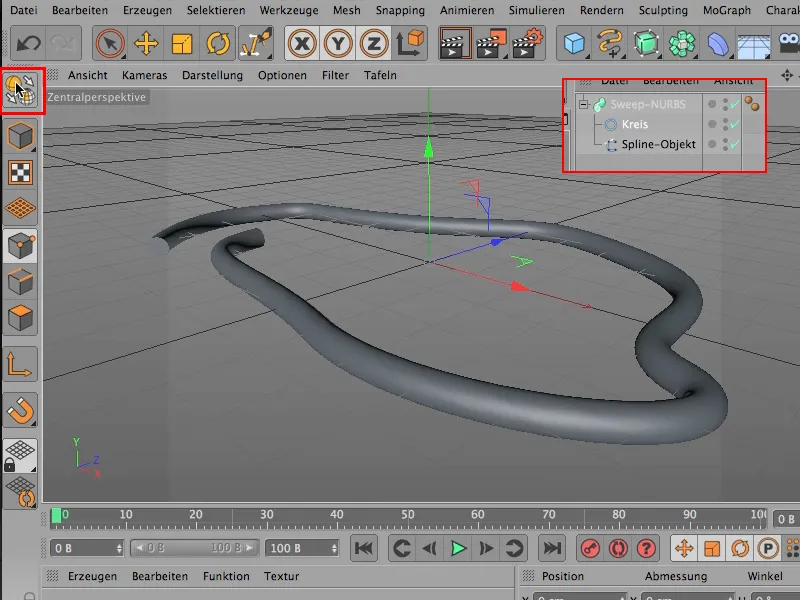Open the deformer objects icon
This screenshot has width=800, height=600.
tap(718, 44)
